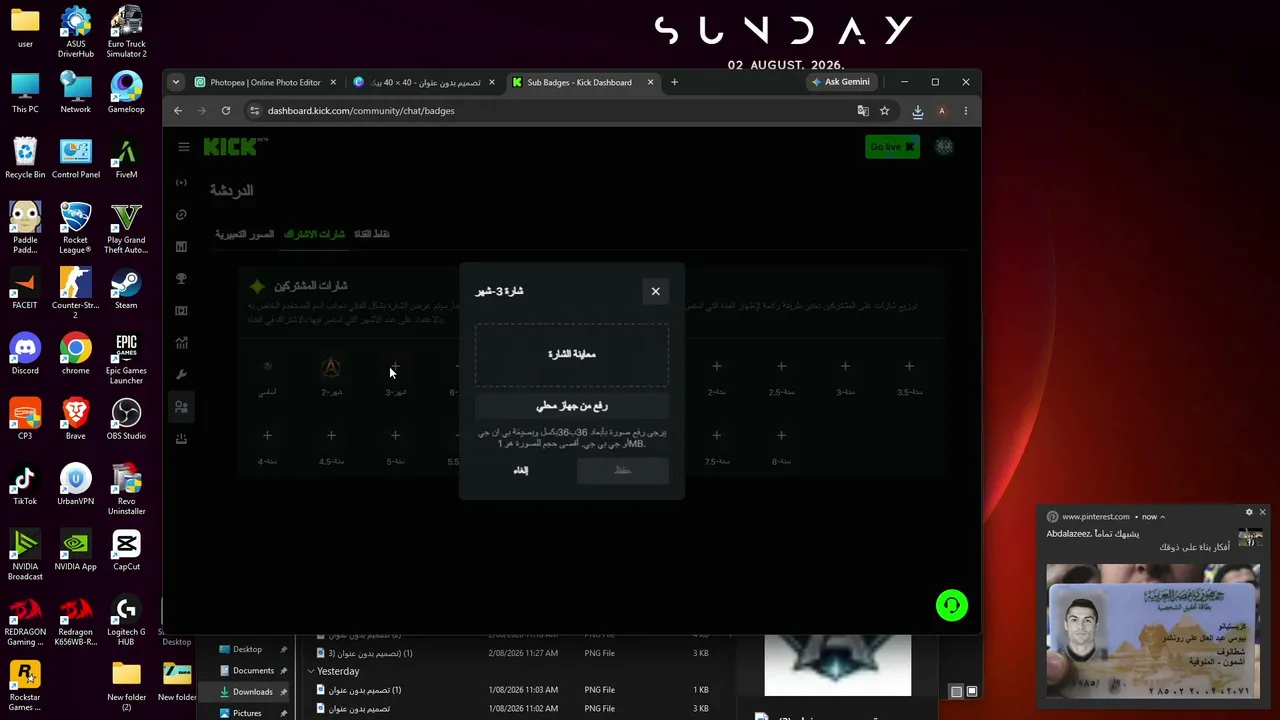The width and height of the screenshot is (1280, 720).
Task: Open the Kick sidebar hamburger menu
Action: tap(184, 147)
